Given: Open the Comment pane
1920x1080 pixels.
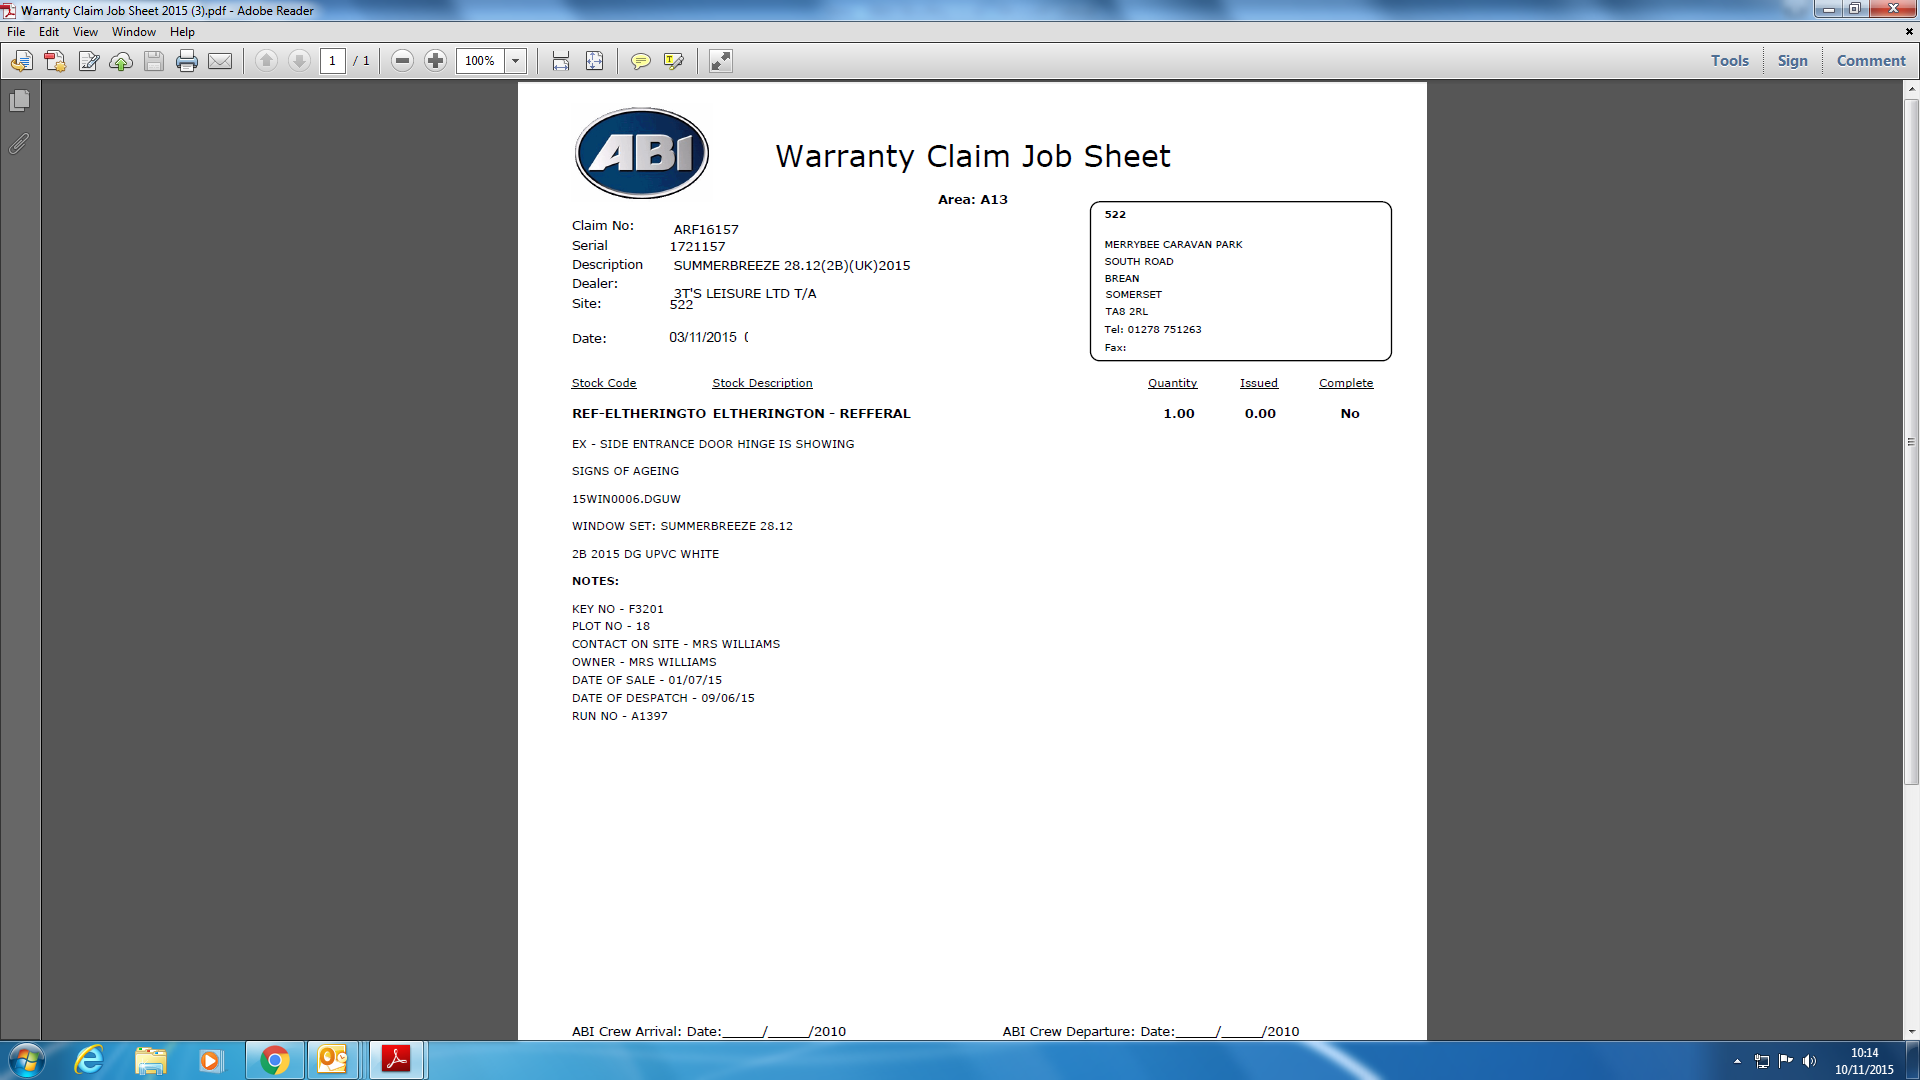Looking at the screenshot, I should coord(1870,61).
